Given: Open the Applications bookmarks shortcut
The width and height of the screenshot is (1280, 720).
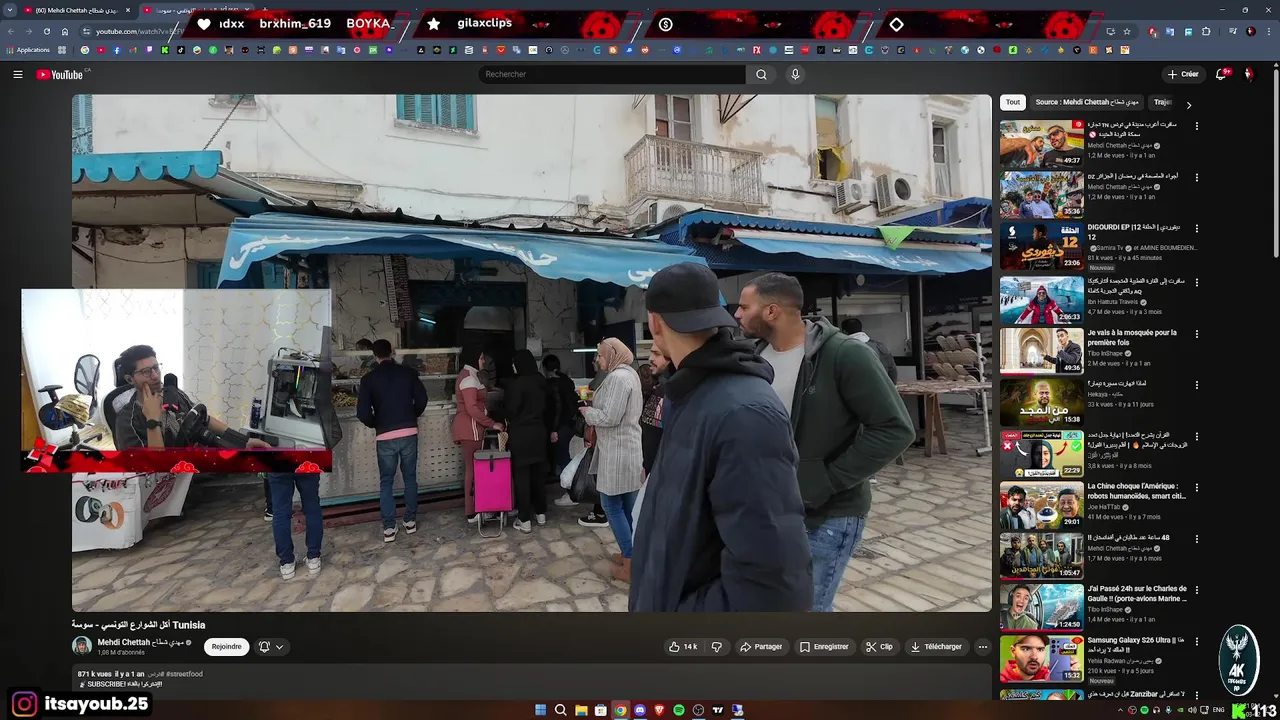Looking at the screenshot, I should [28, 50].
